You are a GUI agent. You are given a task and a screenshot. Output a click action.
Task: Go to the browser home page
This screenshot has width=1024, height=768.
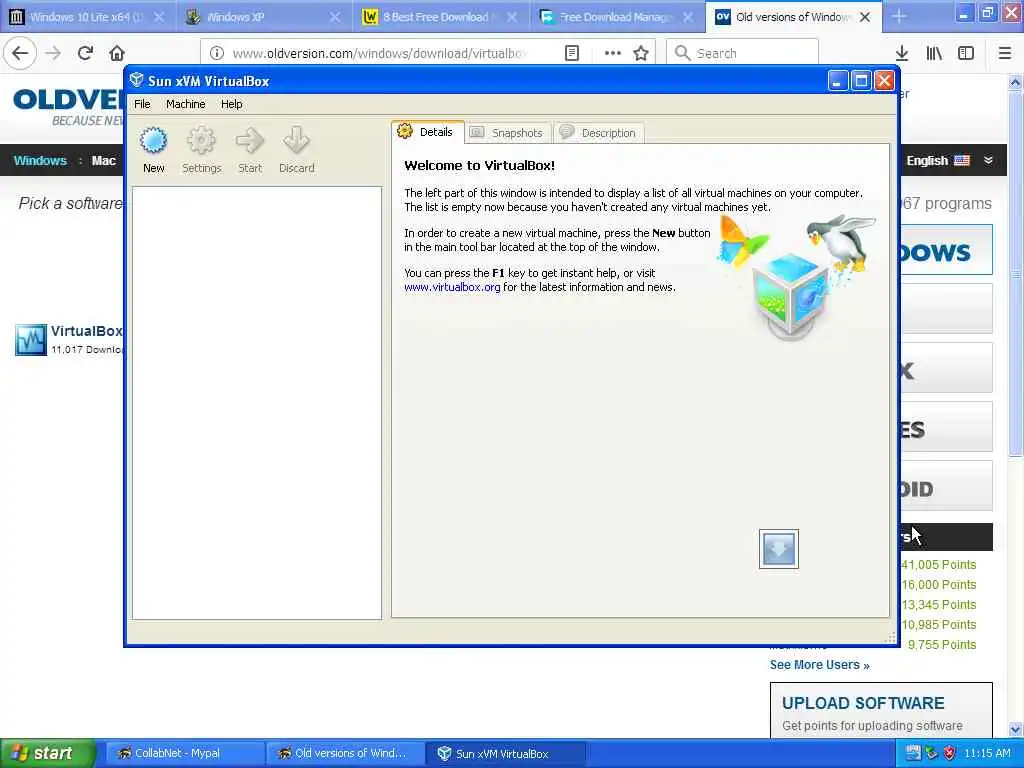[x=117, y=53]
